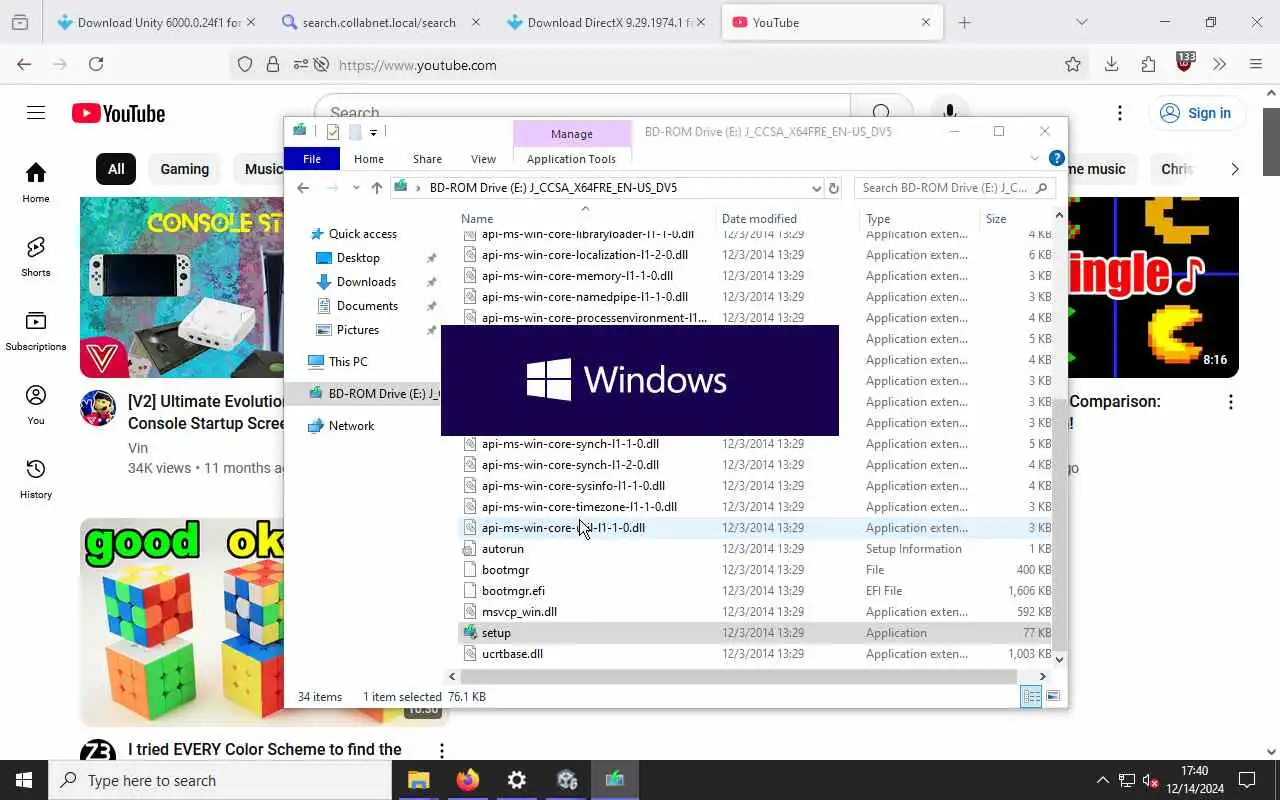Show hidden system tray icons
This screenshot has height=800, width=1280.
click(1103, 780)
